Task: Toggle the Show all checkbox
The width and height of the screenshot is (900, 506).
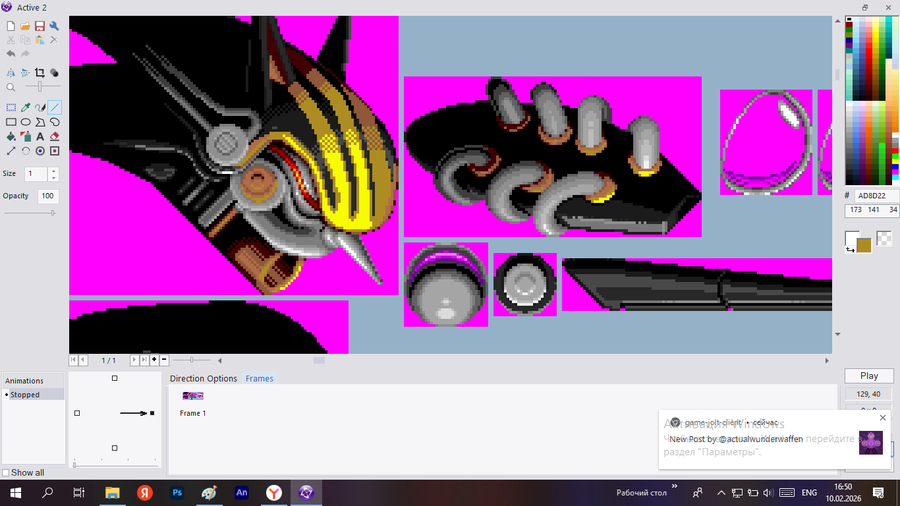Action: [x=6, y=473]
